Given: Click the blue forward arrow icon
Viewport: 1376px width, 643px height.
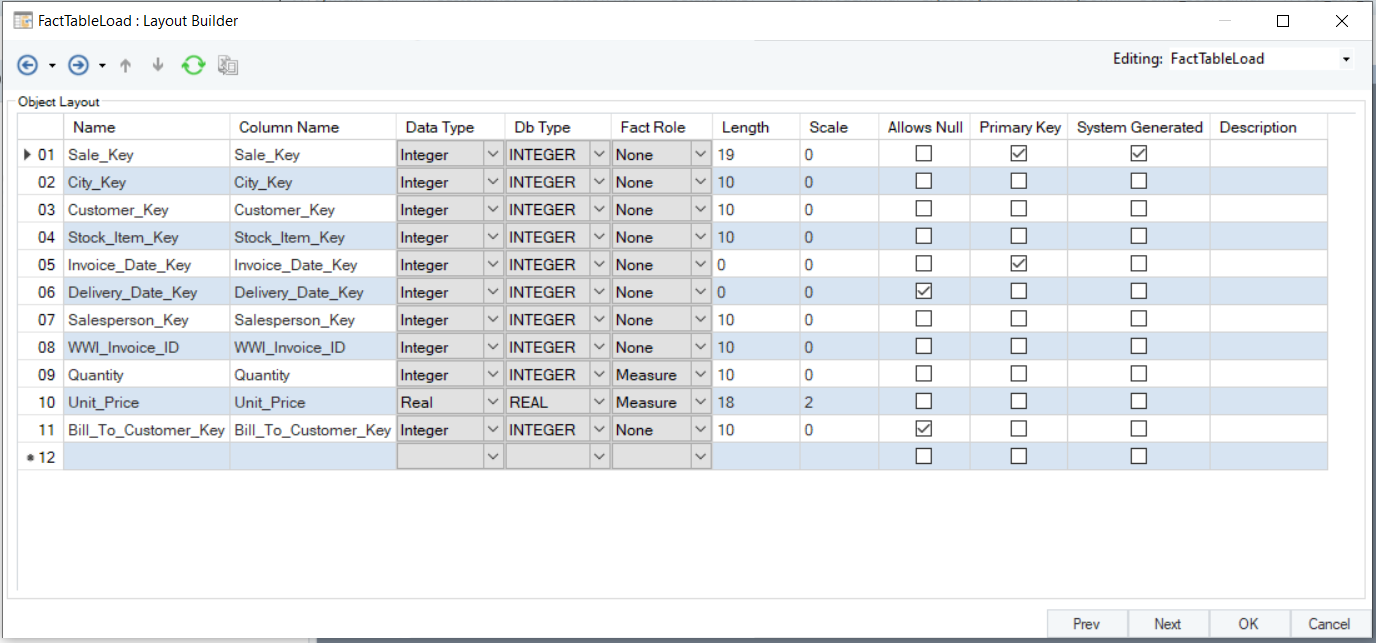Looking at the screenshot, I should click(x=78, y=66).
